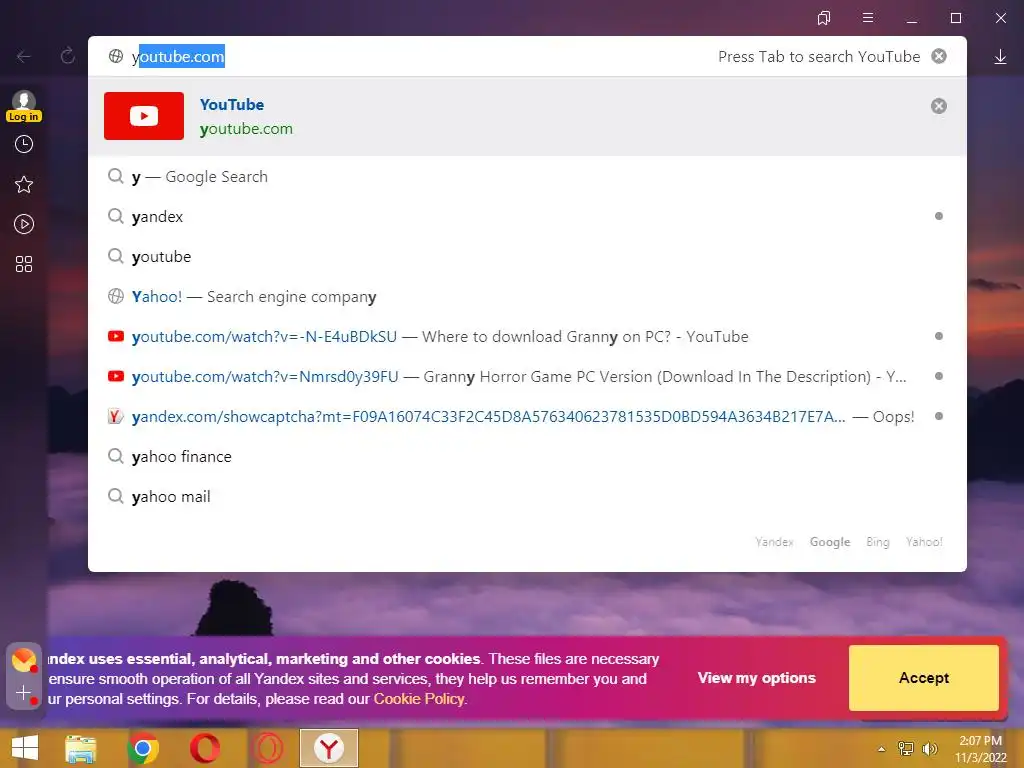Image resolution: width=1024 pixels, height=768 pixels.
Task: Add a sidebar item with plus icon
Action: coord(24,693)
